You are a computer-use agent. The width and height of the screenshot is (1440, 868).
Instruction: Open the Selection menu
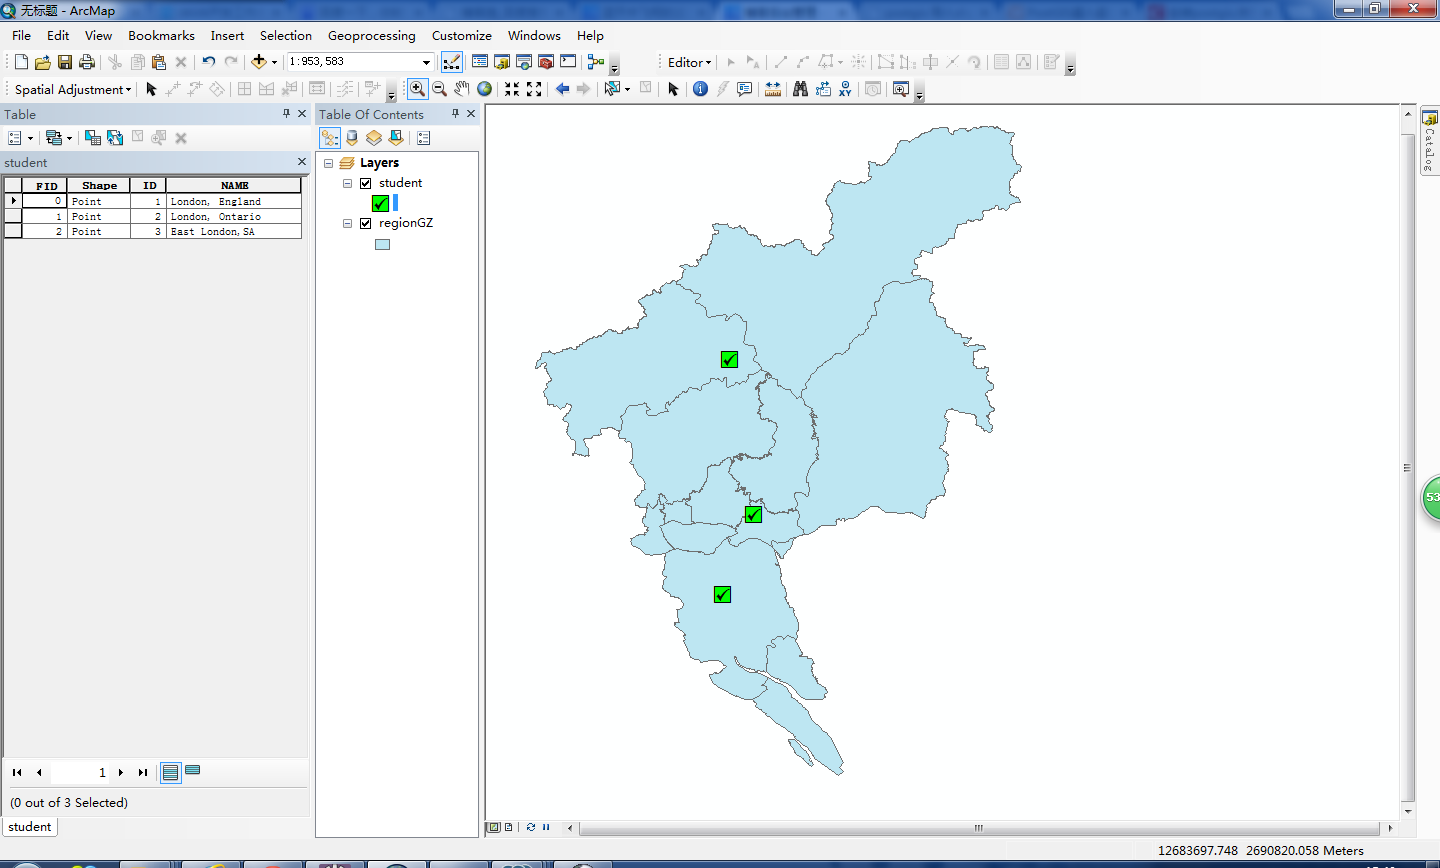[286, 35]
